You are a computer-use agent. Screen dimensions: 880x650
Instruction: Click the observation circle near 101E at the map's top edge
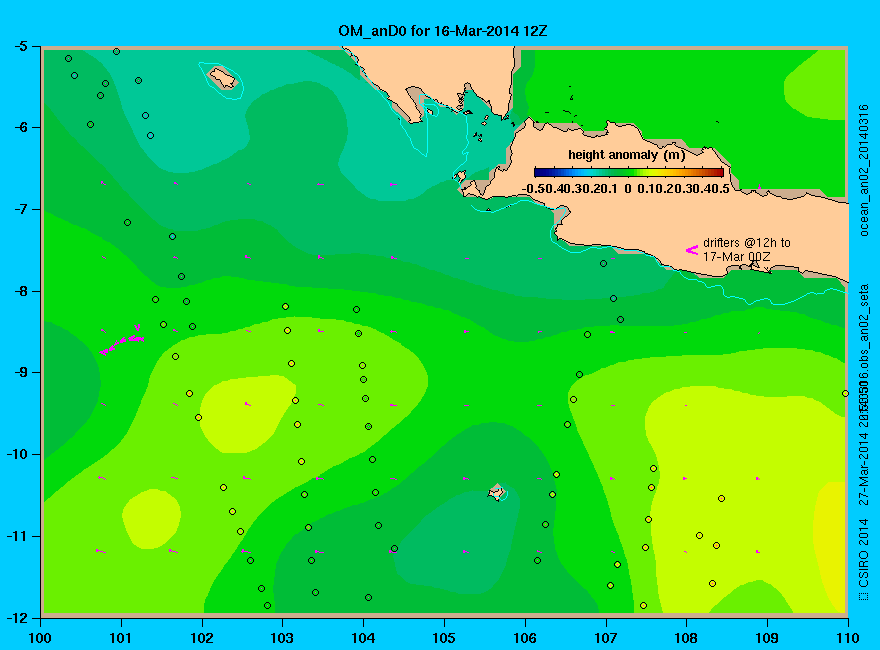[116, 52]
